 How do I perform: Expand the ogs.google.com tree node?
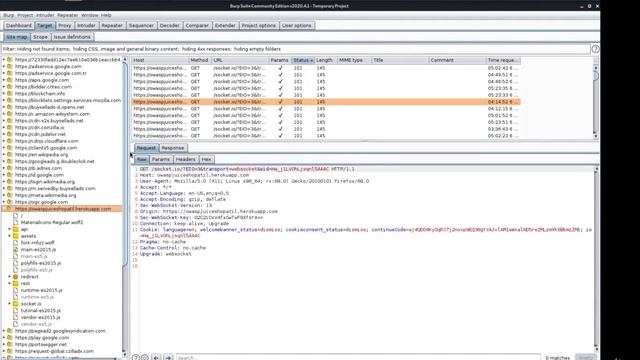4,202
